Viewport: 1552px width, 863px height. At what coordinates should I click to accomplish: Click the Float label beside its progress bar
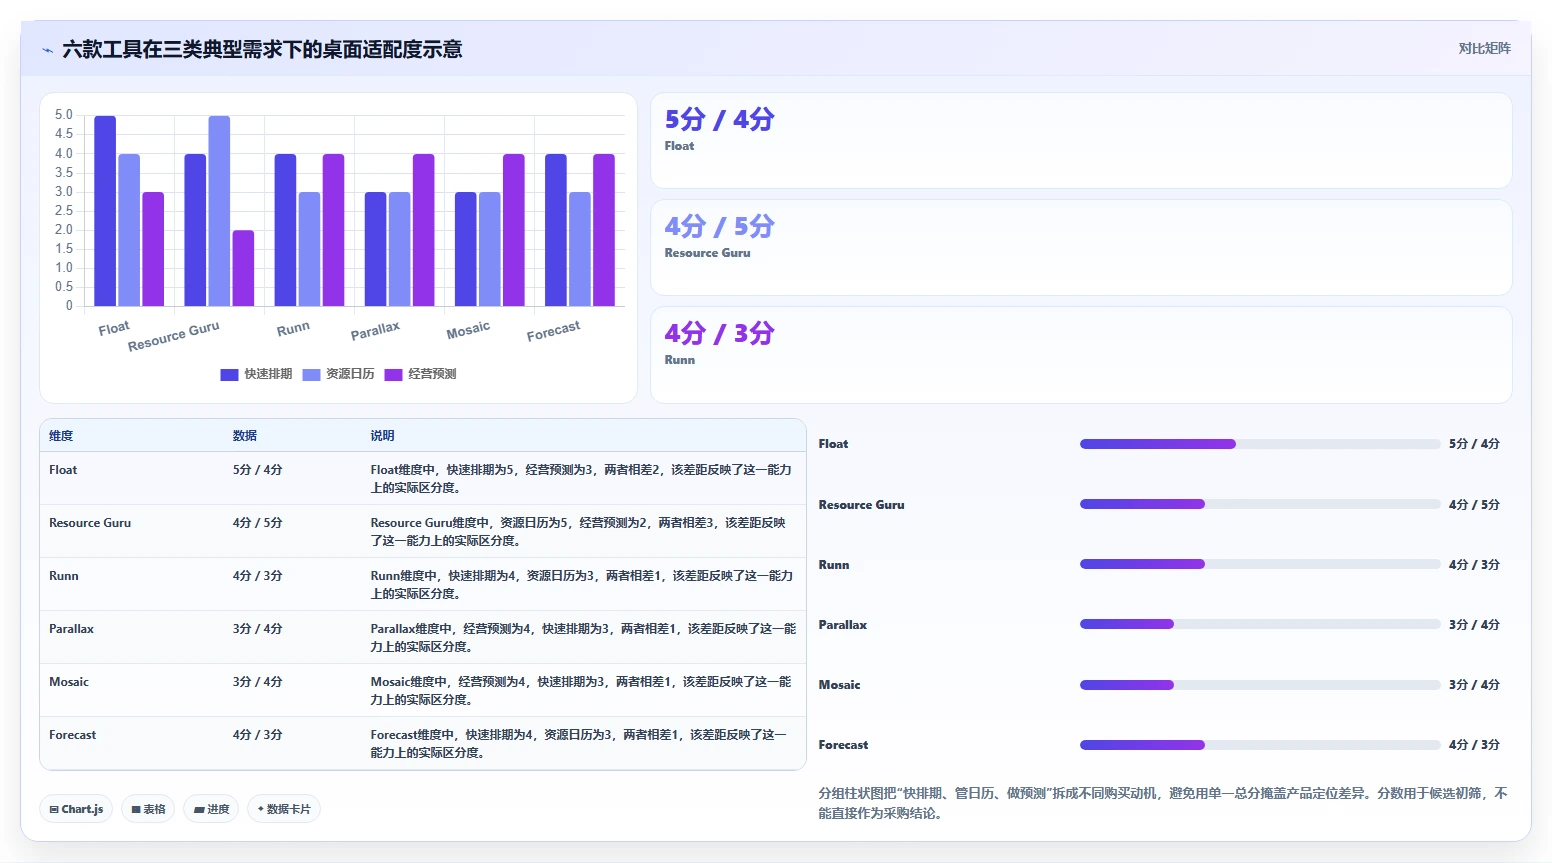click(x=833, y=444)
